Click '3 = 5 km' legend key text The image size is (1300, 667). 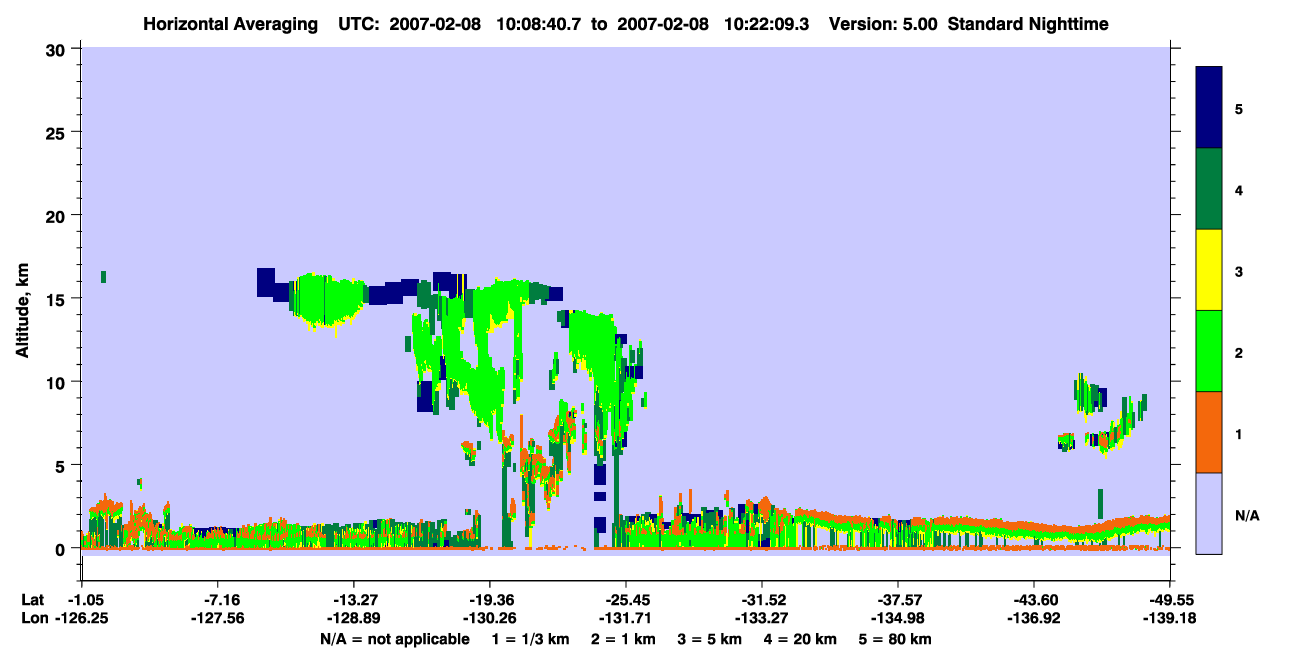click(708, 639)
